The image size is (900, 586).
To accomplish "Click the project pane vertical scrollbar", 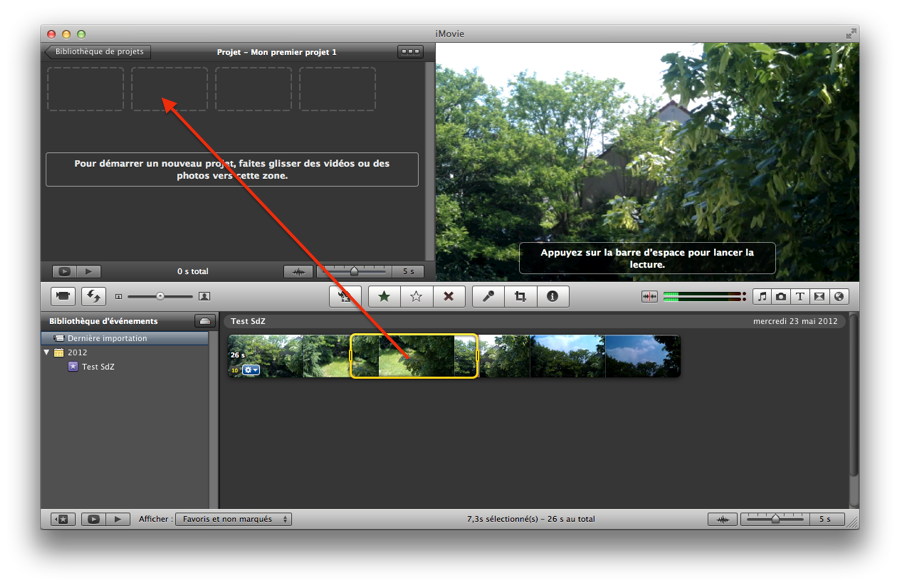I will click(429, 161).
